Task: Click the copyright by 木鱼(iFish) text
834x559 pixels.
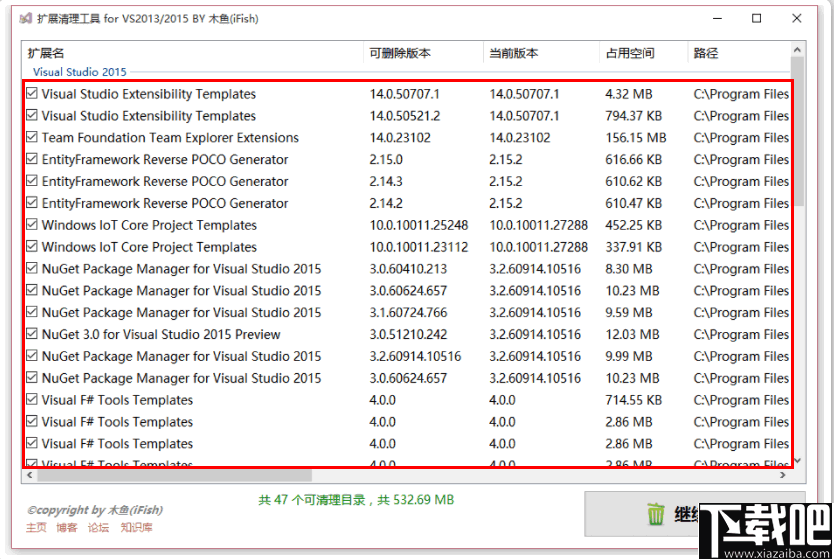Action: point(95,510)
